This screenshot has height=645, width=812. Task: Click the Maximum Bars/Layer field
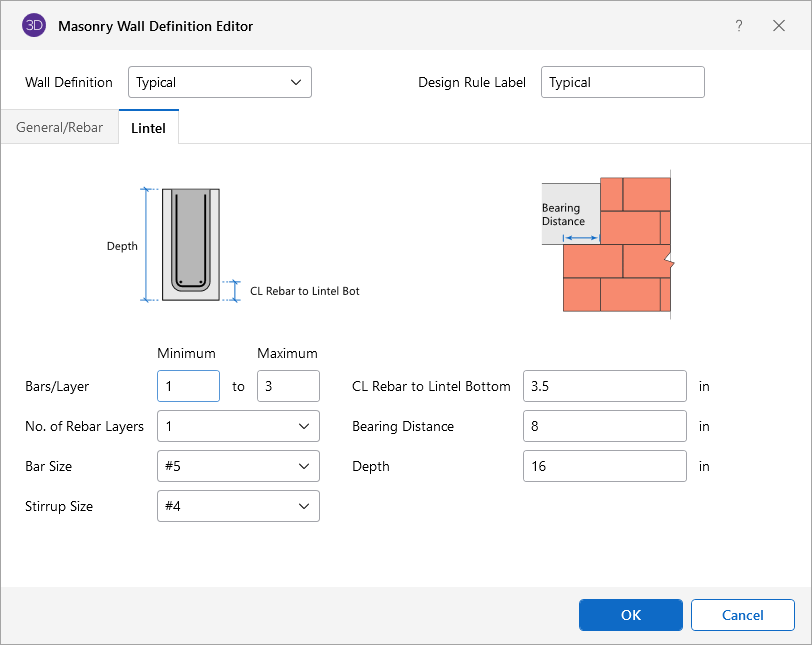point(288,386)
